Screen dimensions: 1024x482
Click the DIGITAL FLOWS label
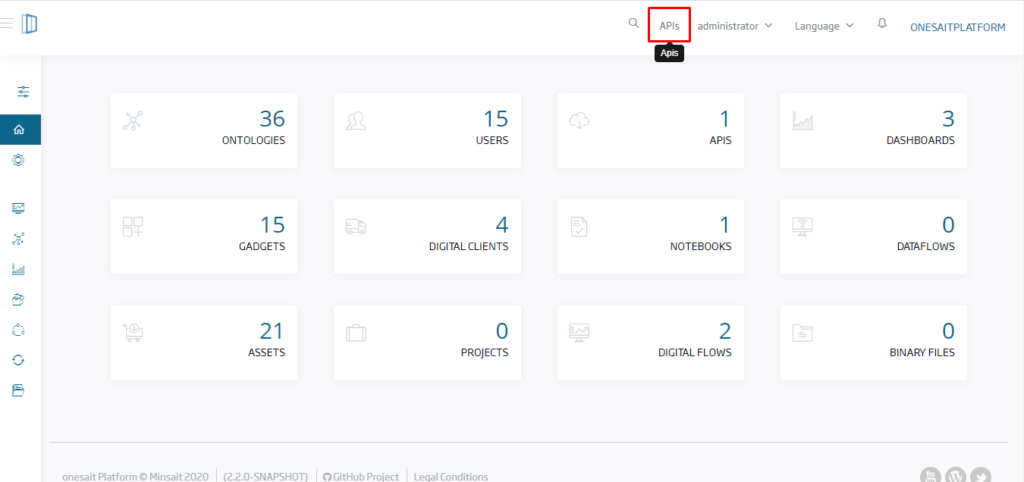[x=695, y=353]
